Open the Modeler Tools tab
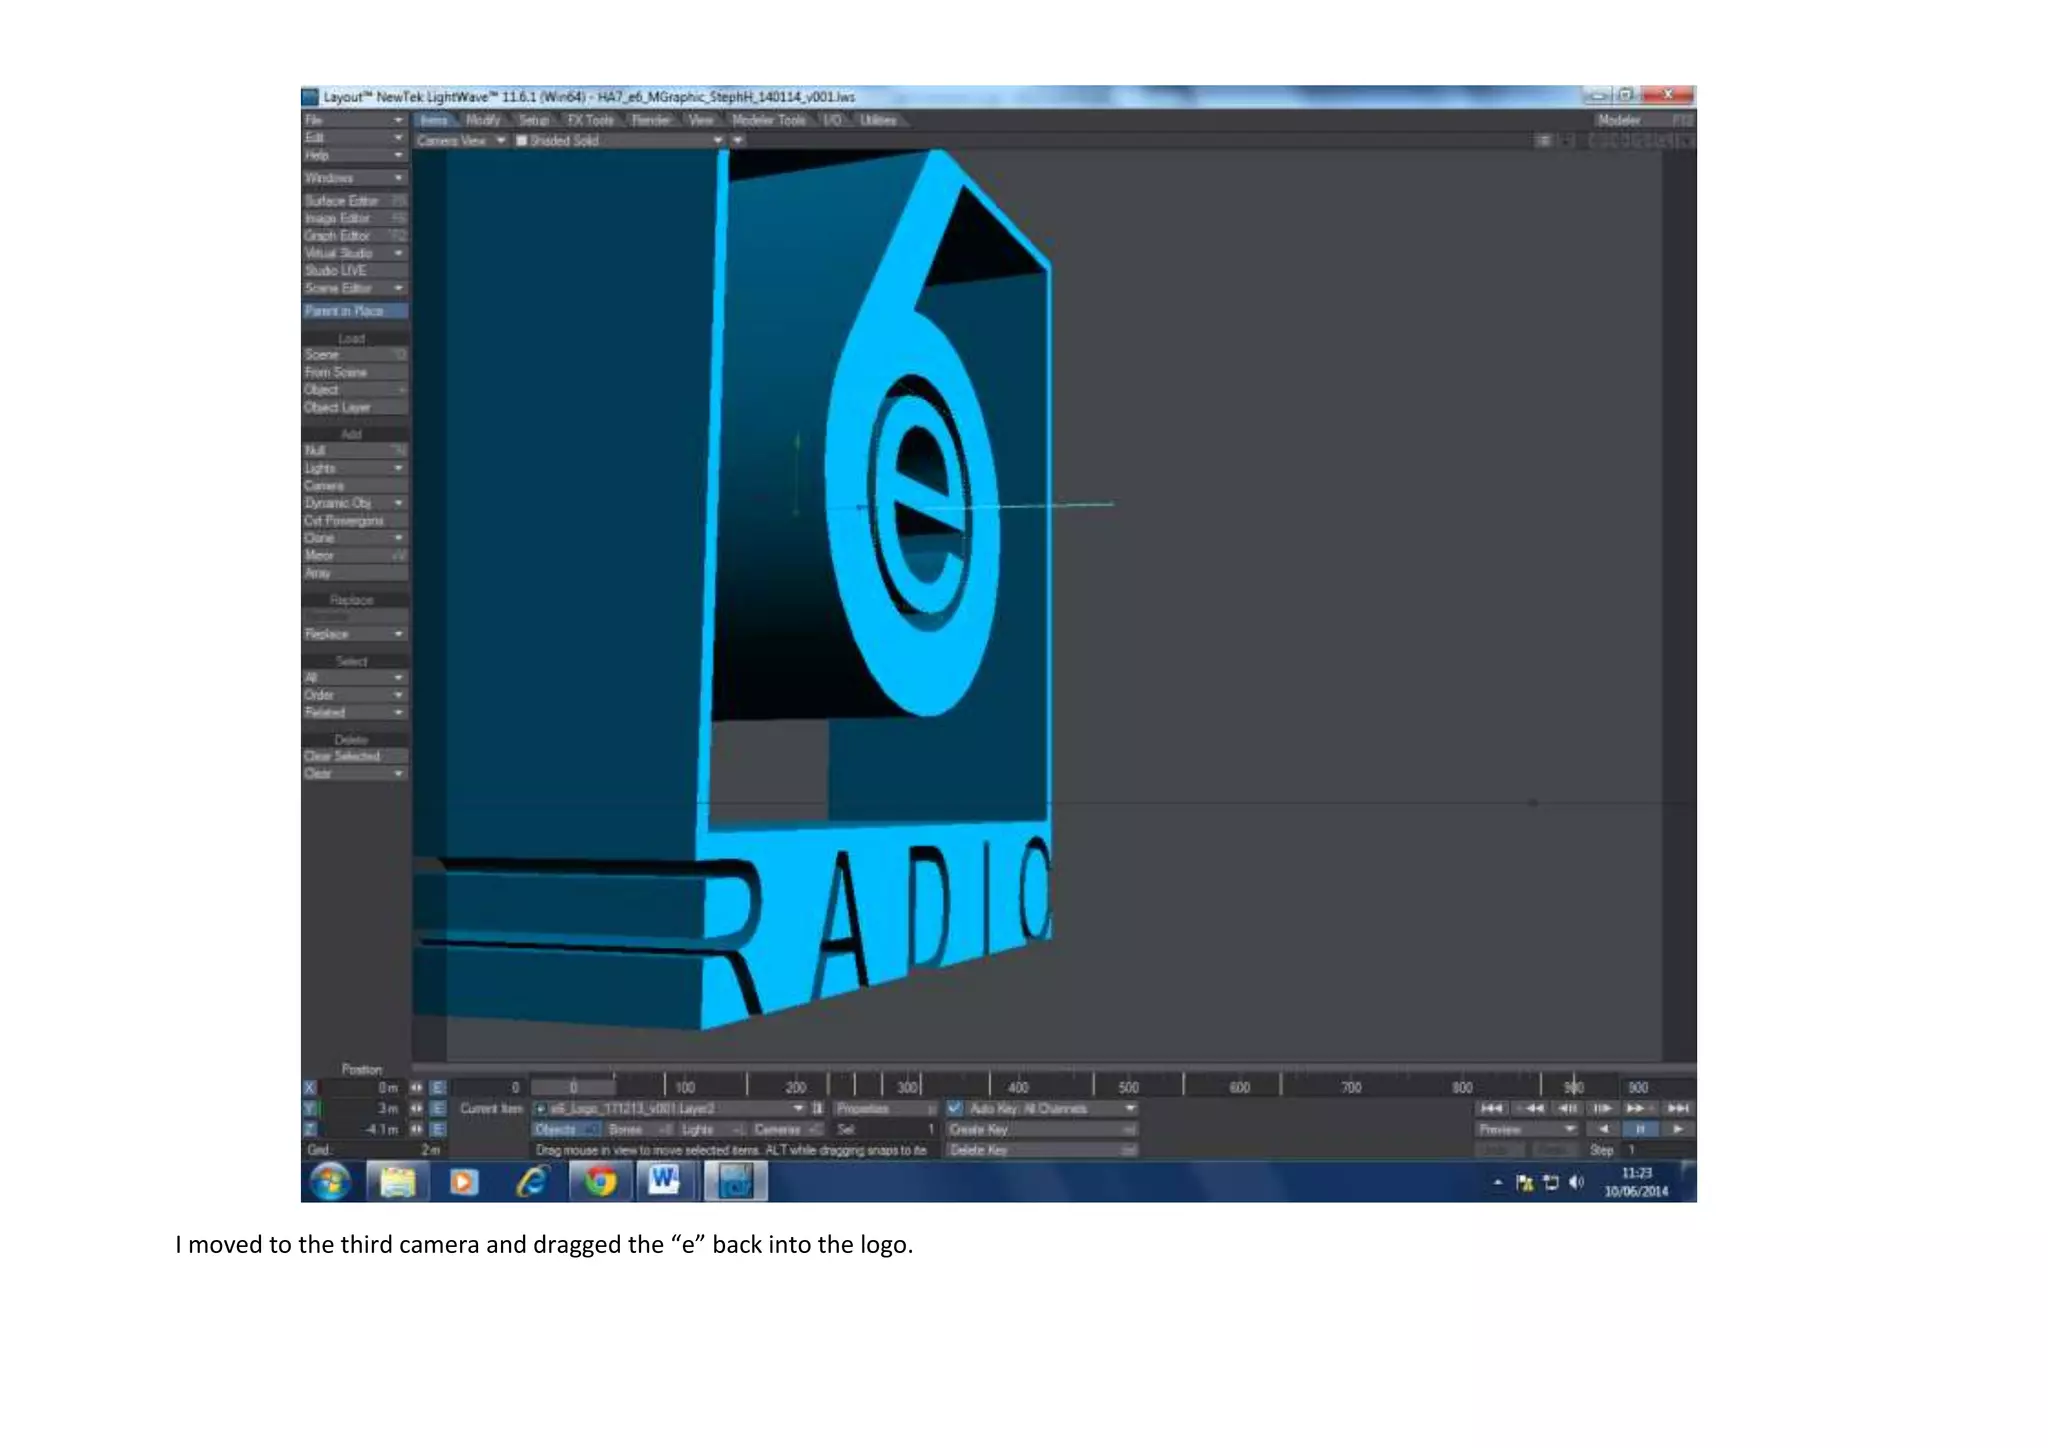The width and height of the screenshot is (2048, 1448). (768, 120)
